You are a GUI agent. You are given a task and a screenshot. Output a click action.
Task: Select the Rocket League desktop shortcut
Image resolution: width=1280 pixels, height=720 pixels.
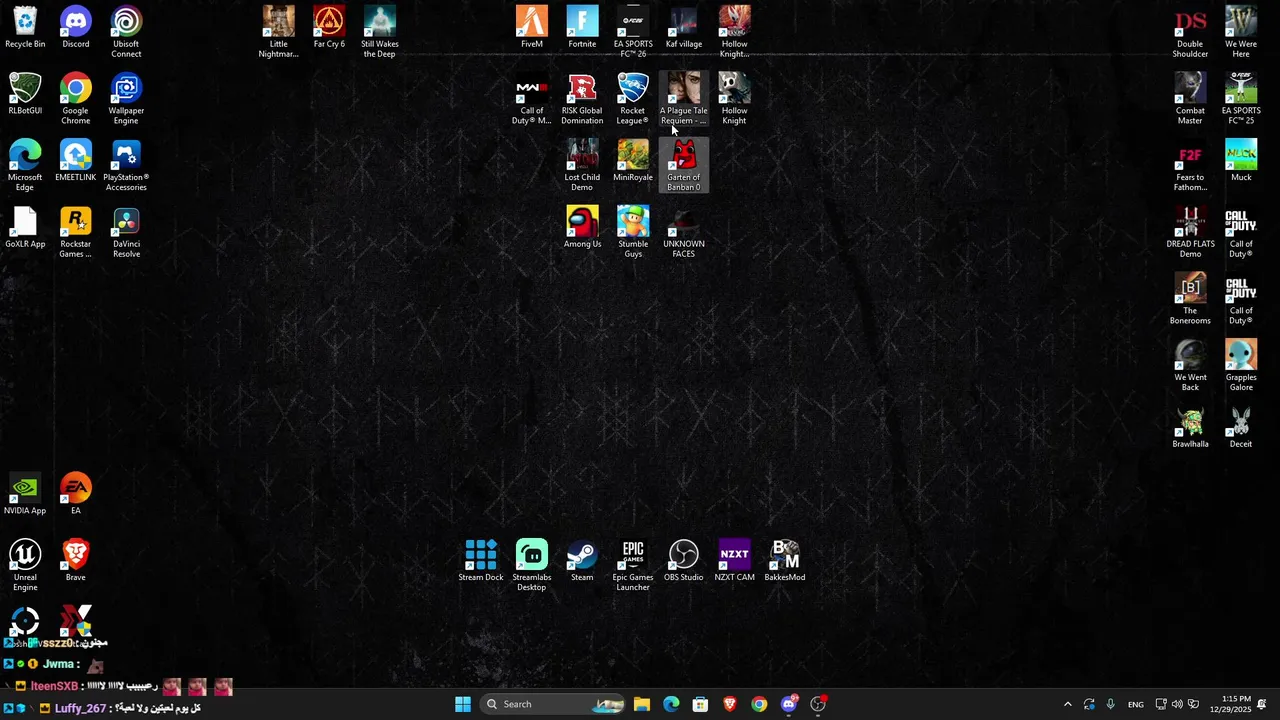click(x=633, y=99)
